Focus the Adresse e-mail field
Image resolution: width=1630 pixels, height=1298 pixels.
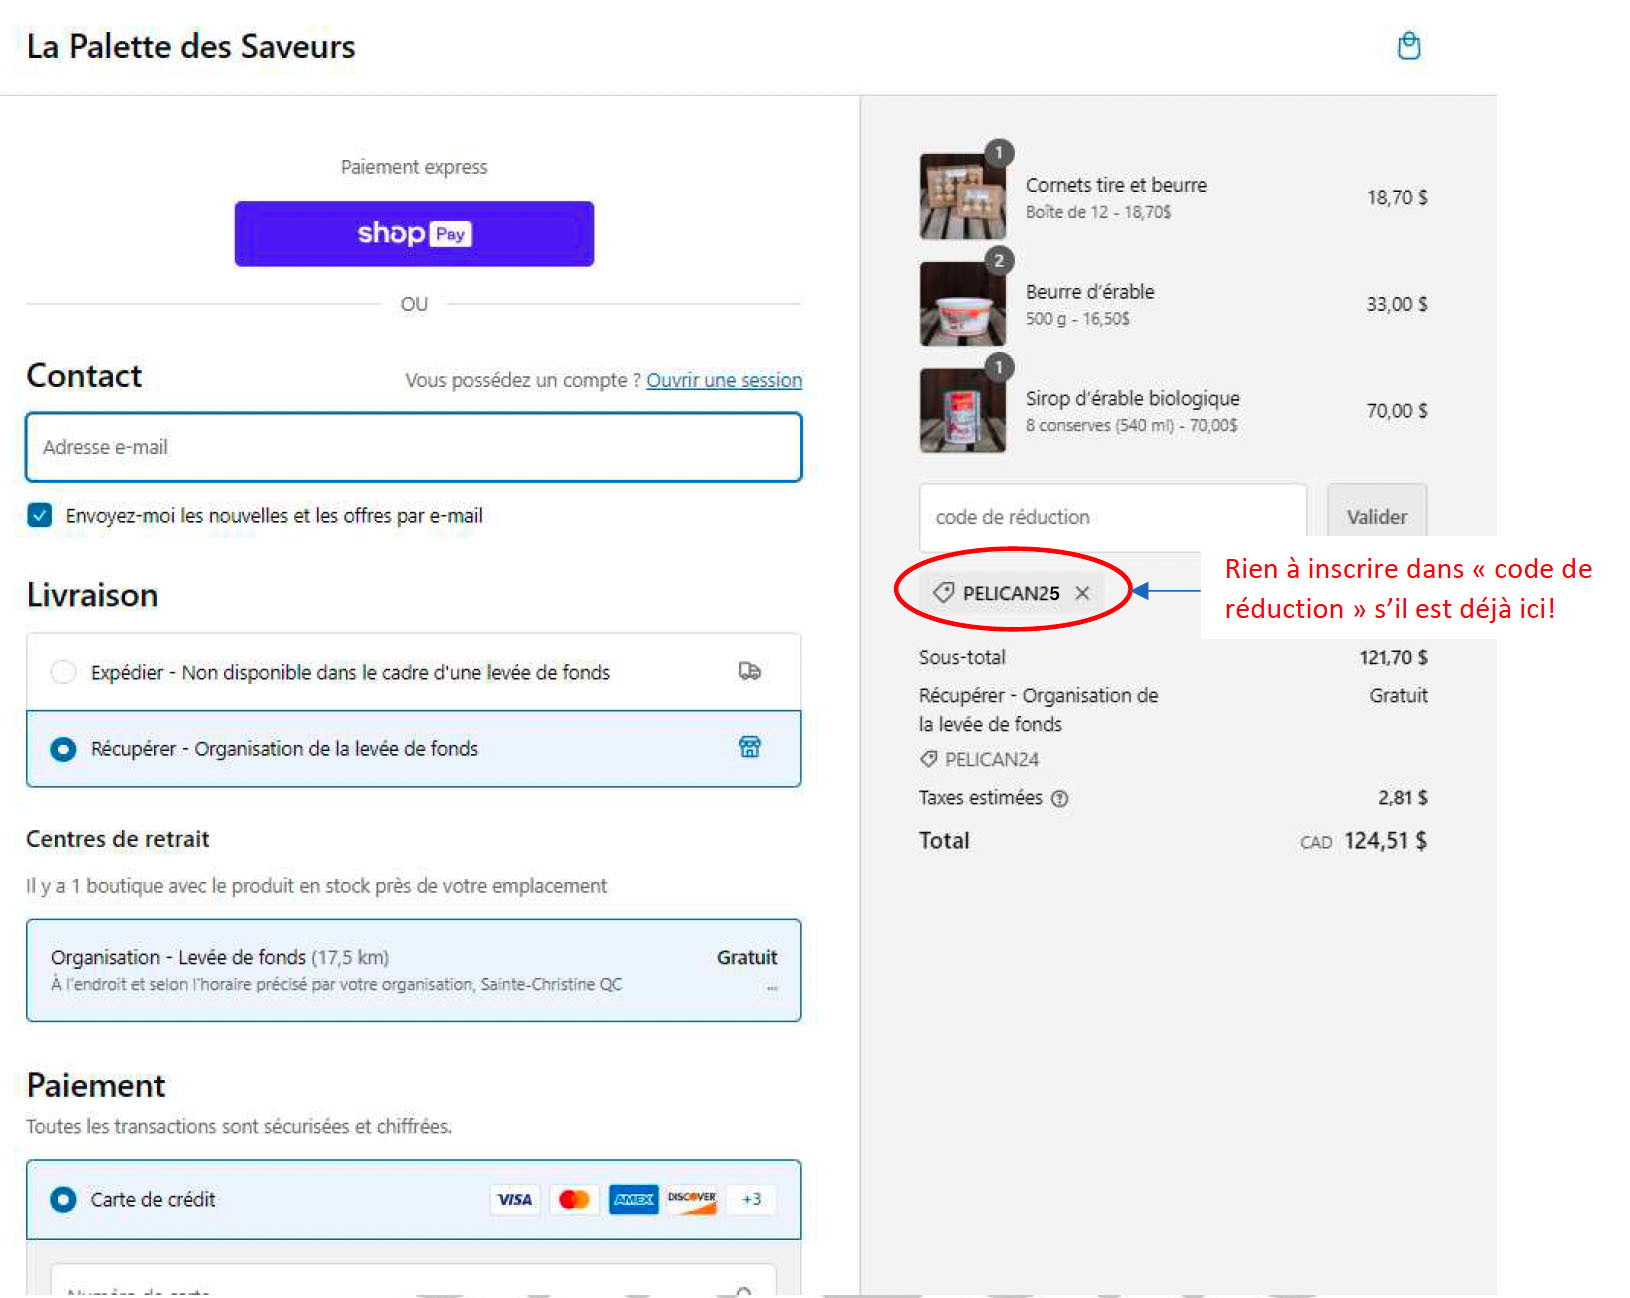pos(414,447)
